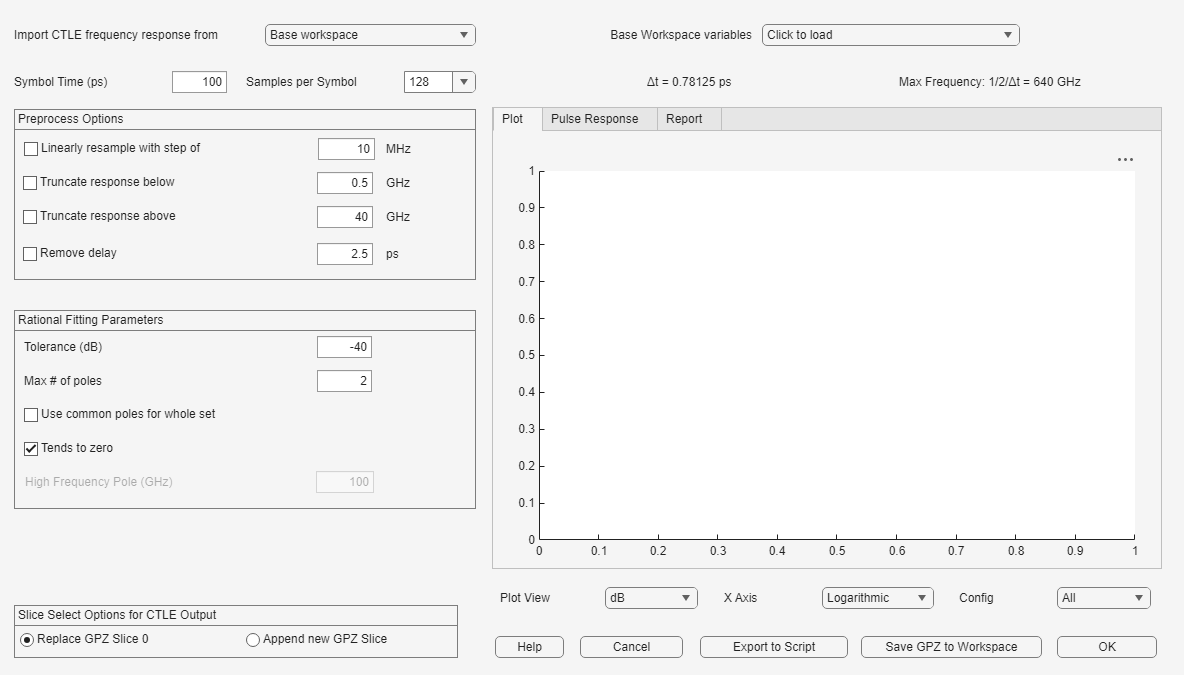Click the Remove delay 2.5 ps field
This screenshot has height=675, width=1184.
pos(345,254)
